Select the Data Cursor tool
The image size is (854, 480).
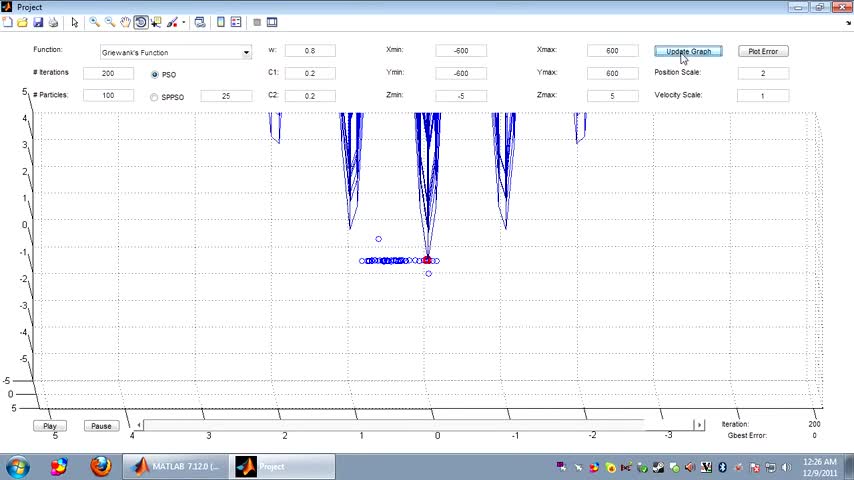(156, 22)
